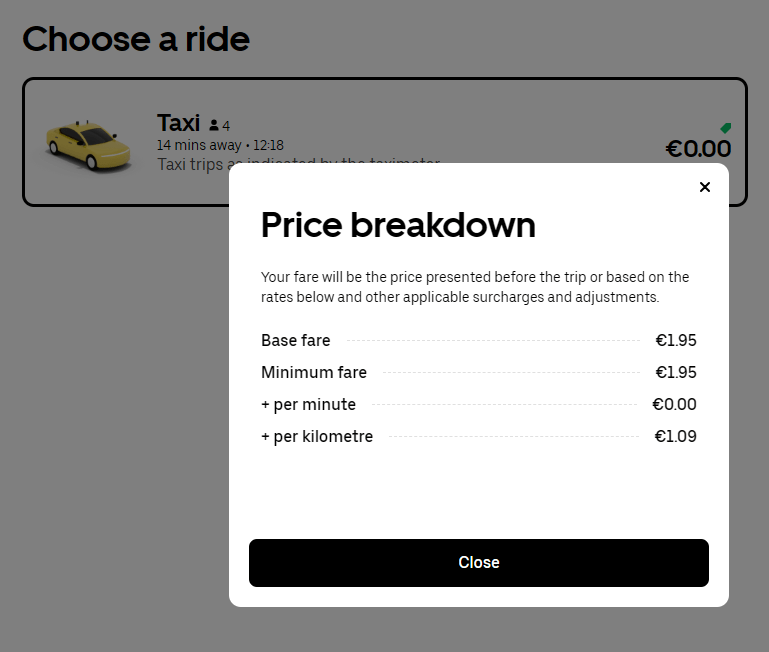This screenshot has width=769, height=652.
Task: Click the €0.00 ride price
Action: (x=698, y=149)
